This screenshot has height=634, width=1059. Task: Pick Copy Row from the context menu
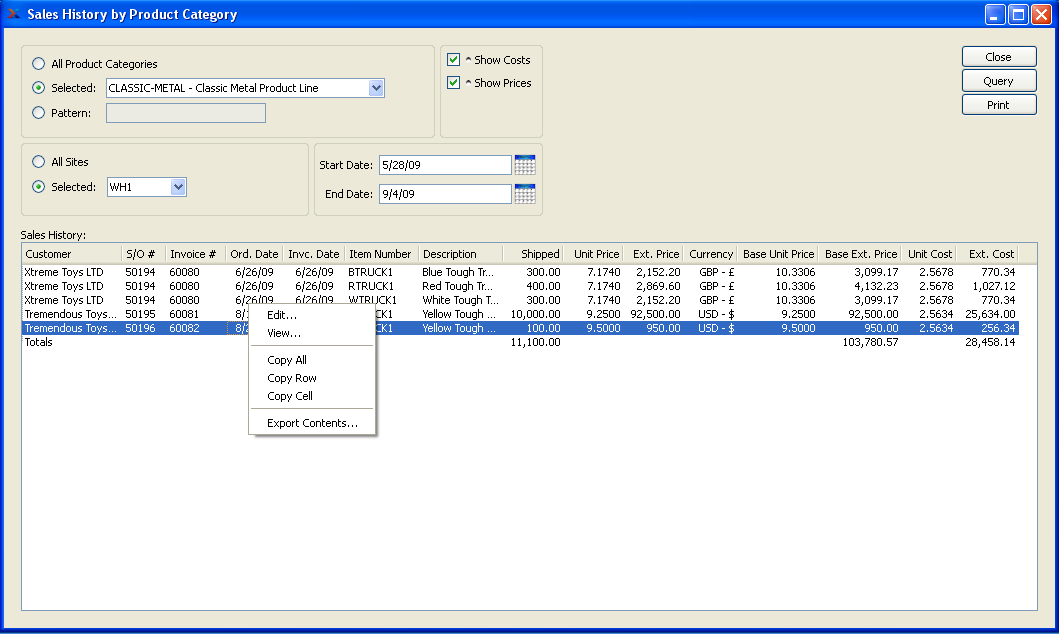[292, 378]
